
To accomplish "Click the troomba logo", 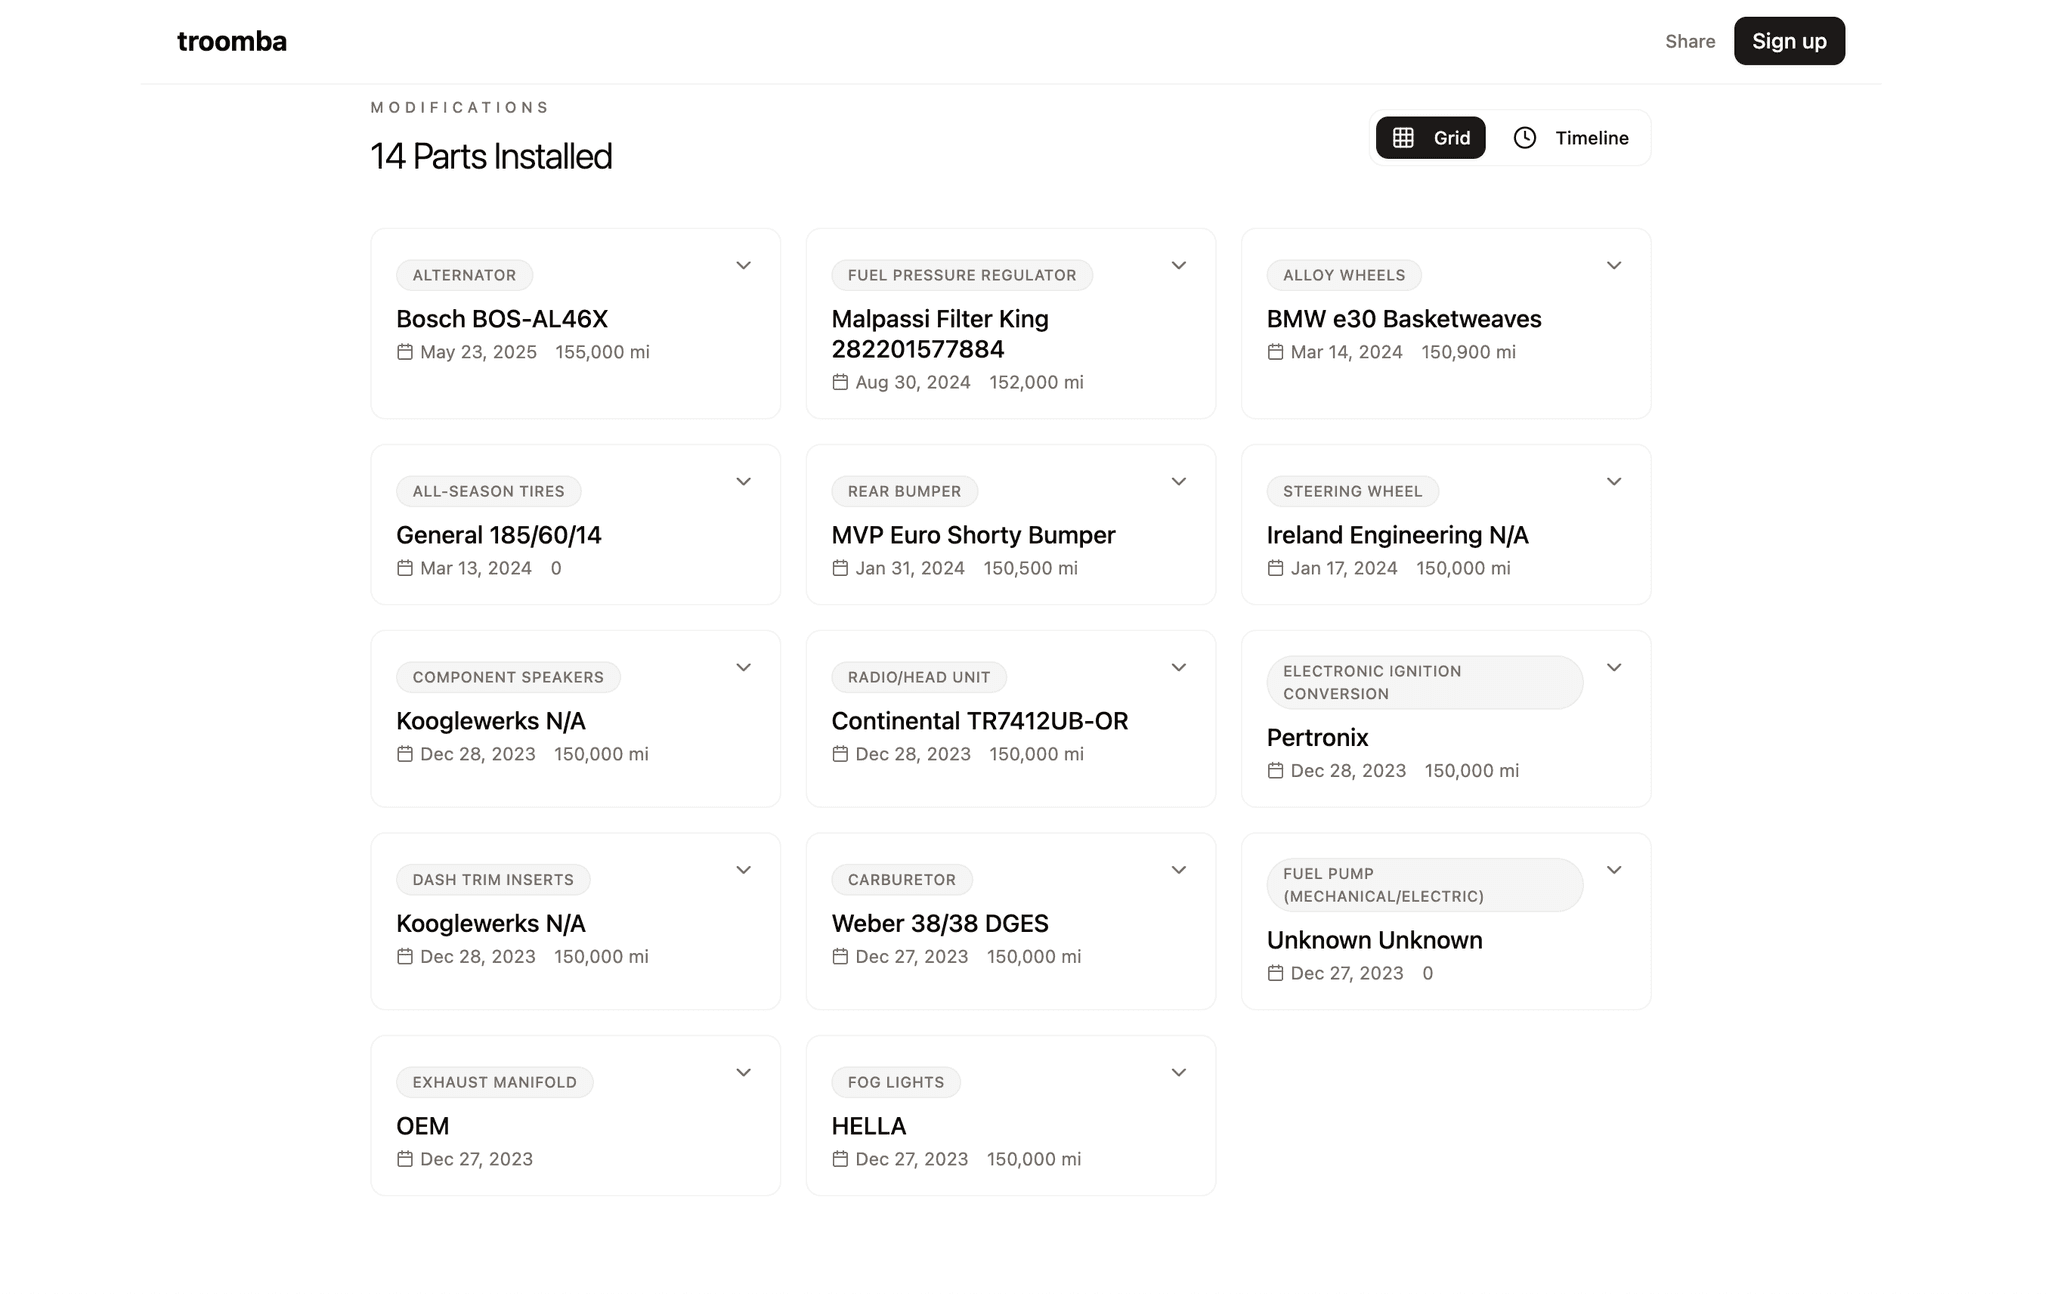I will click(232, 41).
